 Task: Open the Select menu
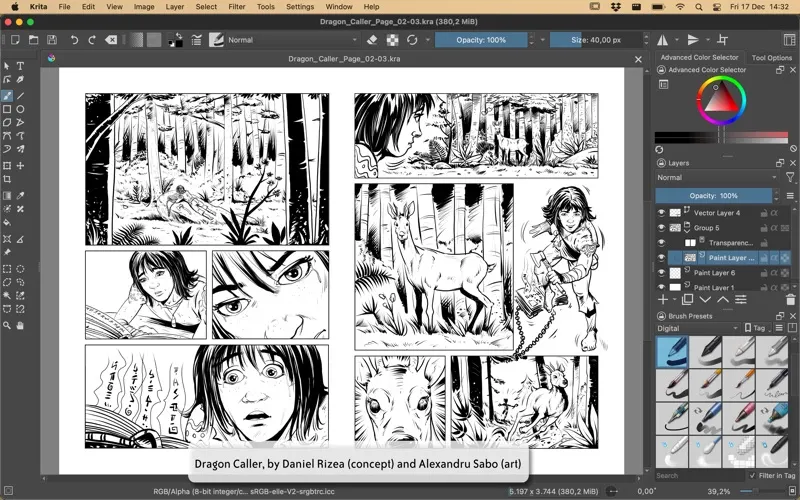(x=206, y=7)
